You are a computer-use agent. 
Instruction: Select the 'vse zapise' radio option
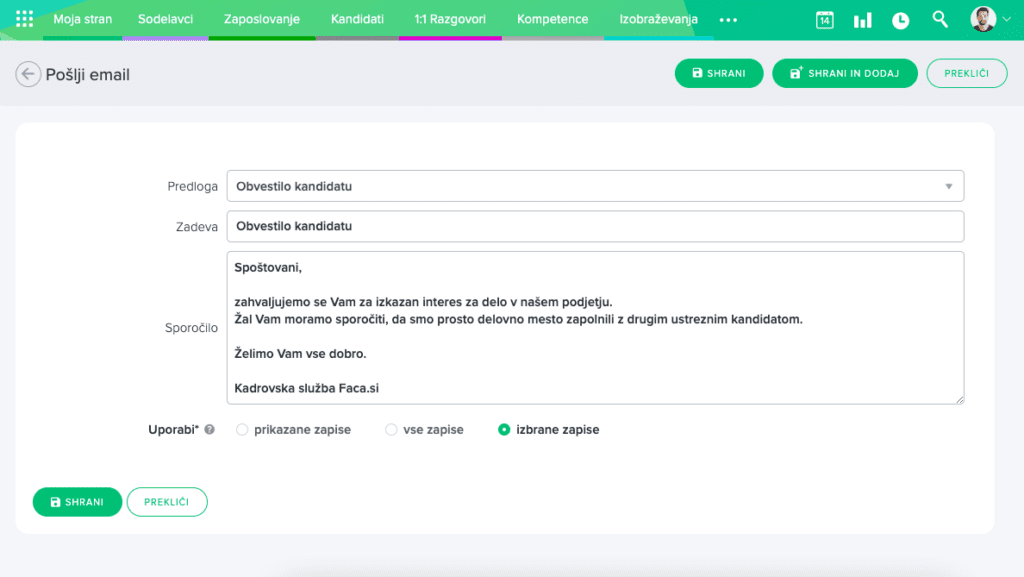[x=391, y=430]
